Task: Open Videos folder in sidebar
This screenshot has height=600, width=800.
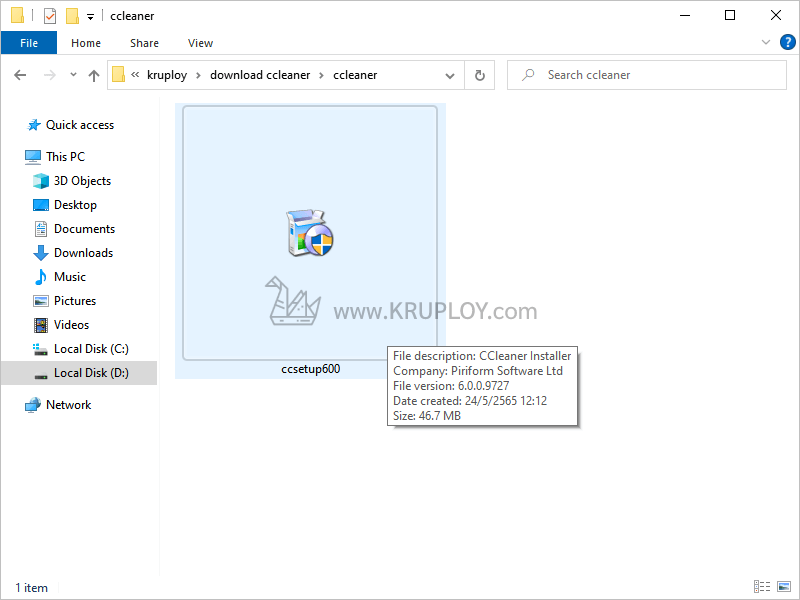Action: [x=71, y=324]
